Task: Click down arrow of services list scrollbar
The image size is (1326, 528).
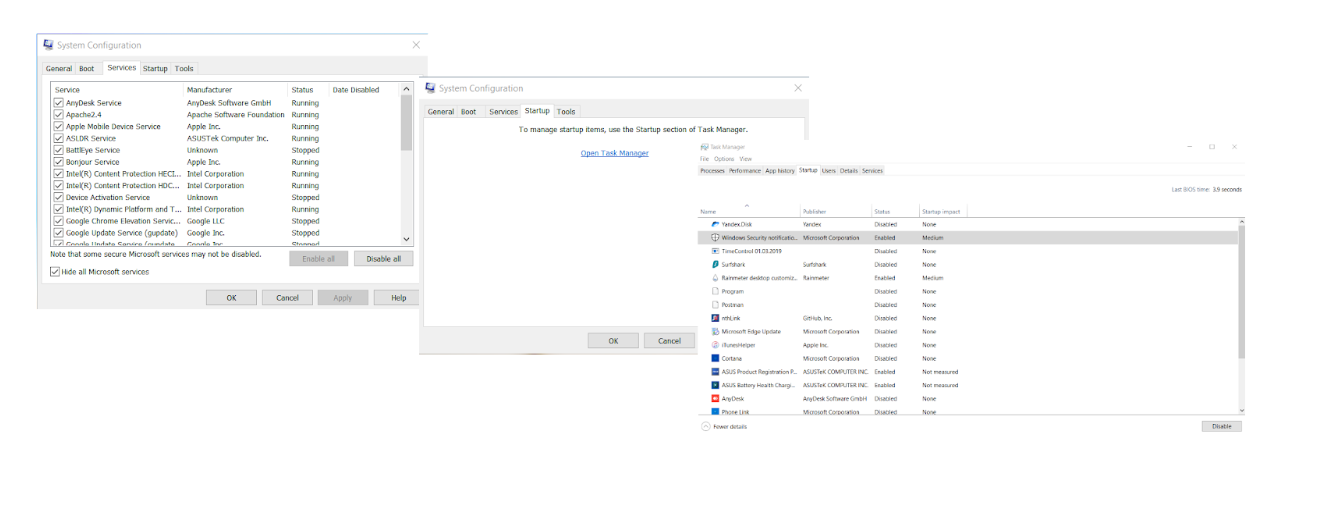Action: [407, 240]
